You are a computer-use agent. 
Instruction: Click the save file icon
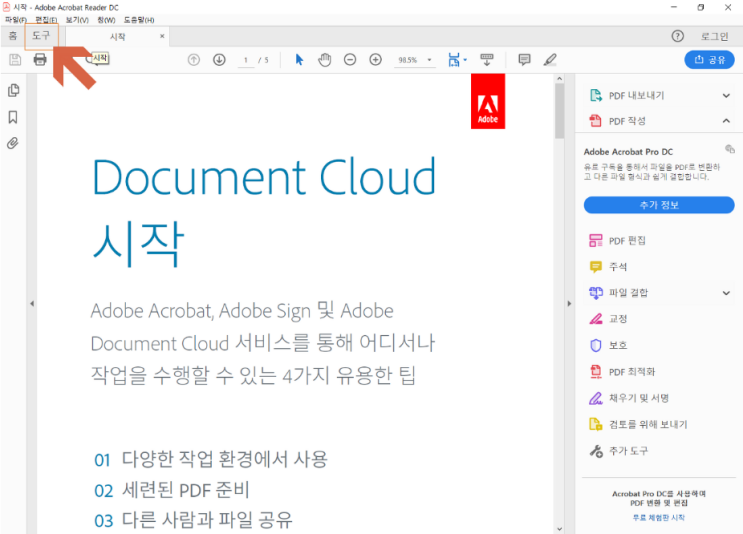15,60
